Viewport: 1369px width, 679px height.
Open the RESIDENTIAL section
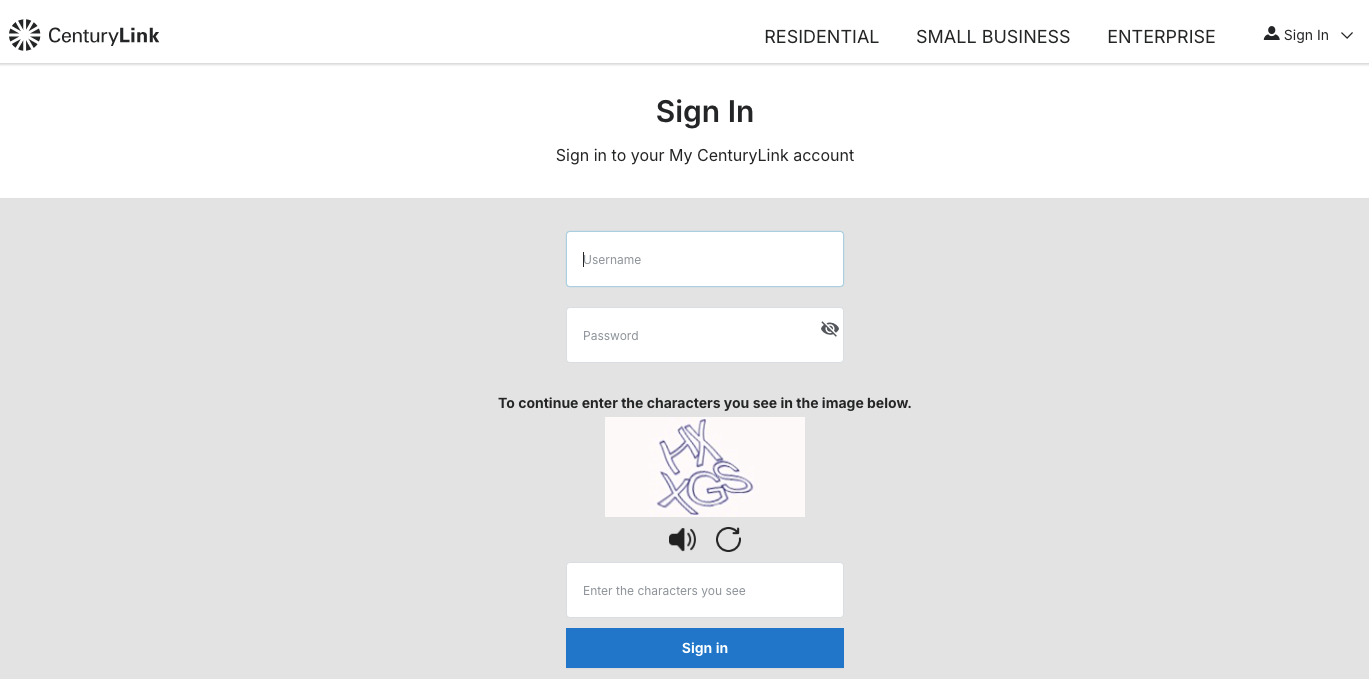point(821,36)
